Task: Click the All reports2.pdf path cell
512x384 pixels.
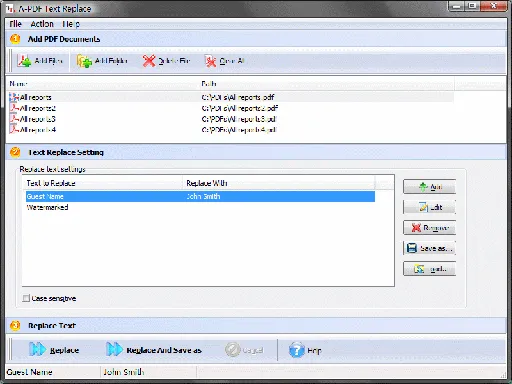Action: [240, 108]
